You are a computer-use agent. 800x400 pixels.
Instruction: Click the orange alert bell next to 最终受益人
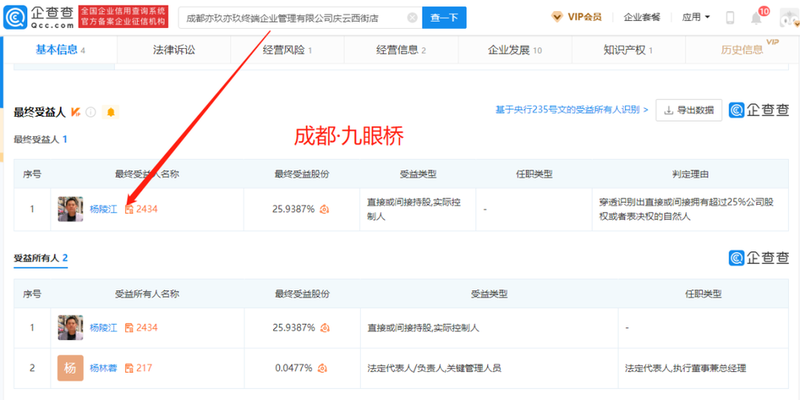pos(110,112)
